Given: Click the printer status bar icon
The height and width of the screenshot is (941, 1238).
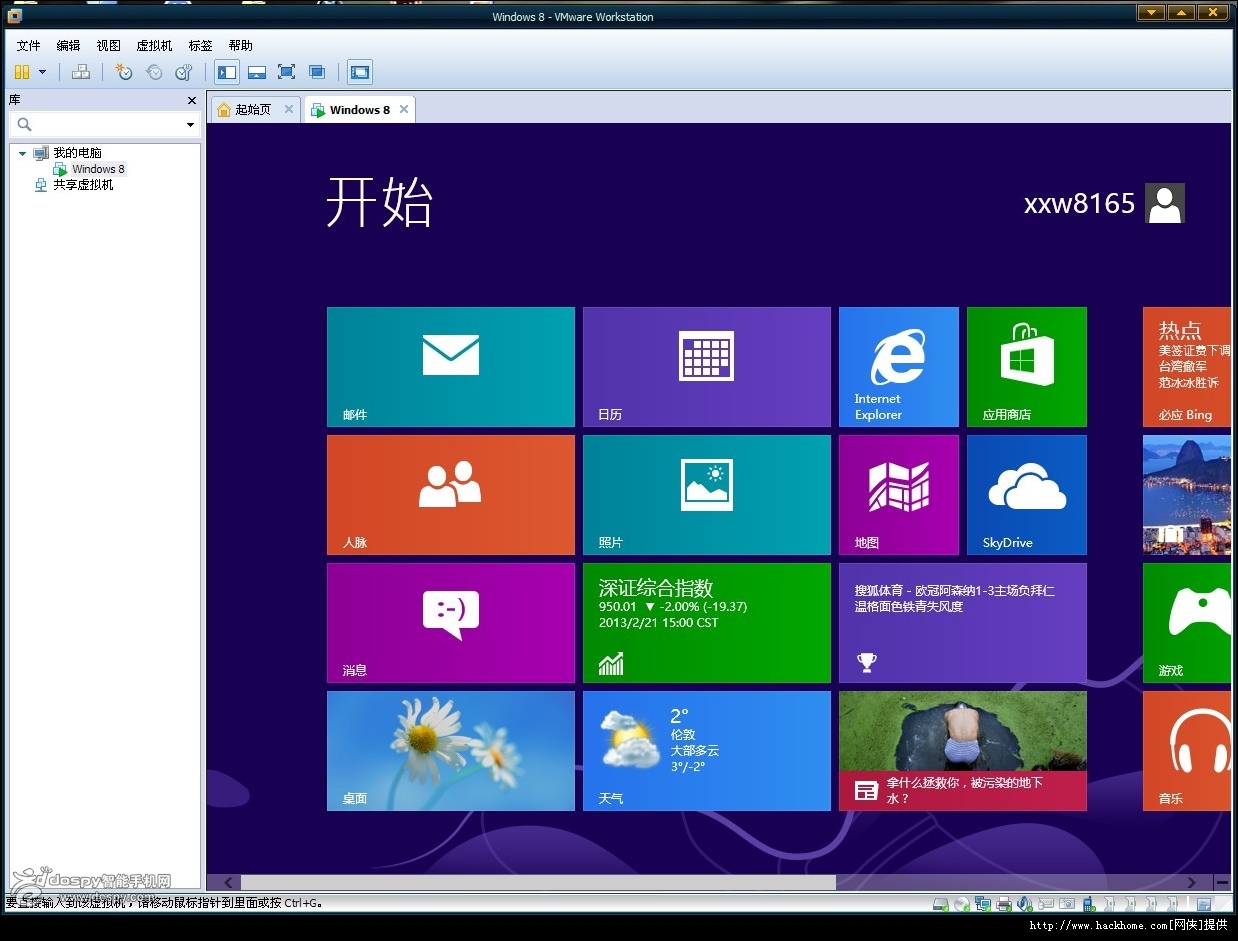Looking at the screenshot, I should 1004,904.
